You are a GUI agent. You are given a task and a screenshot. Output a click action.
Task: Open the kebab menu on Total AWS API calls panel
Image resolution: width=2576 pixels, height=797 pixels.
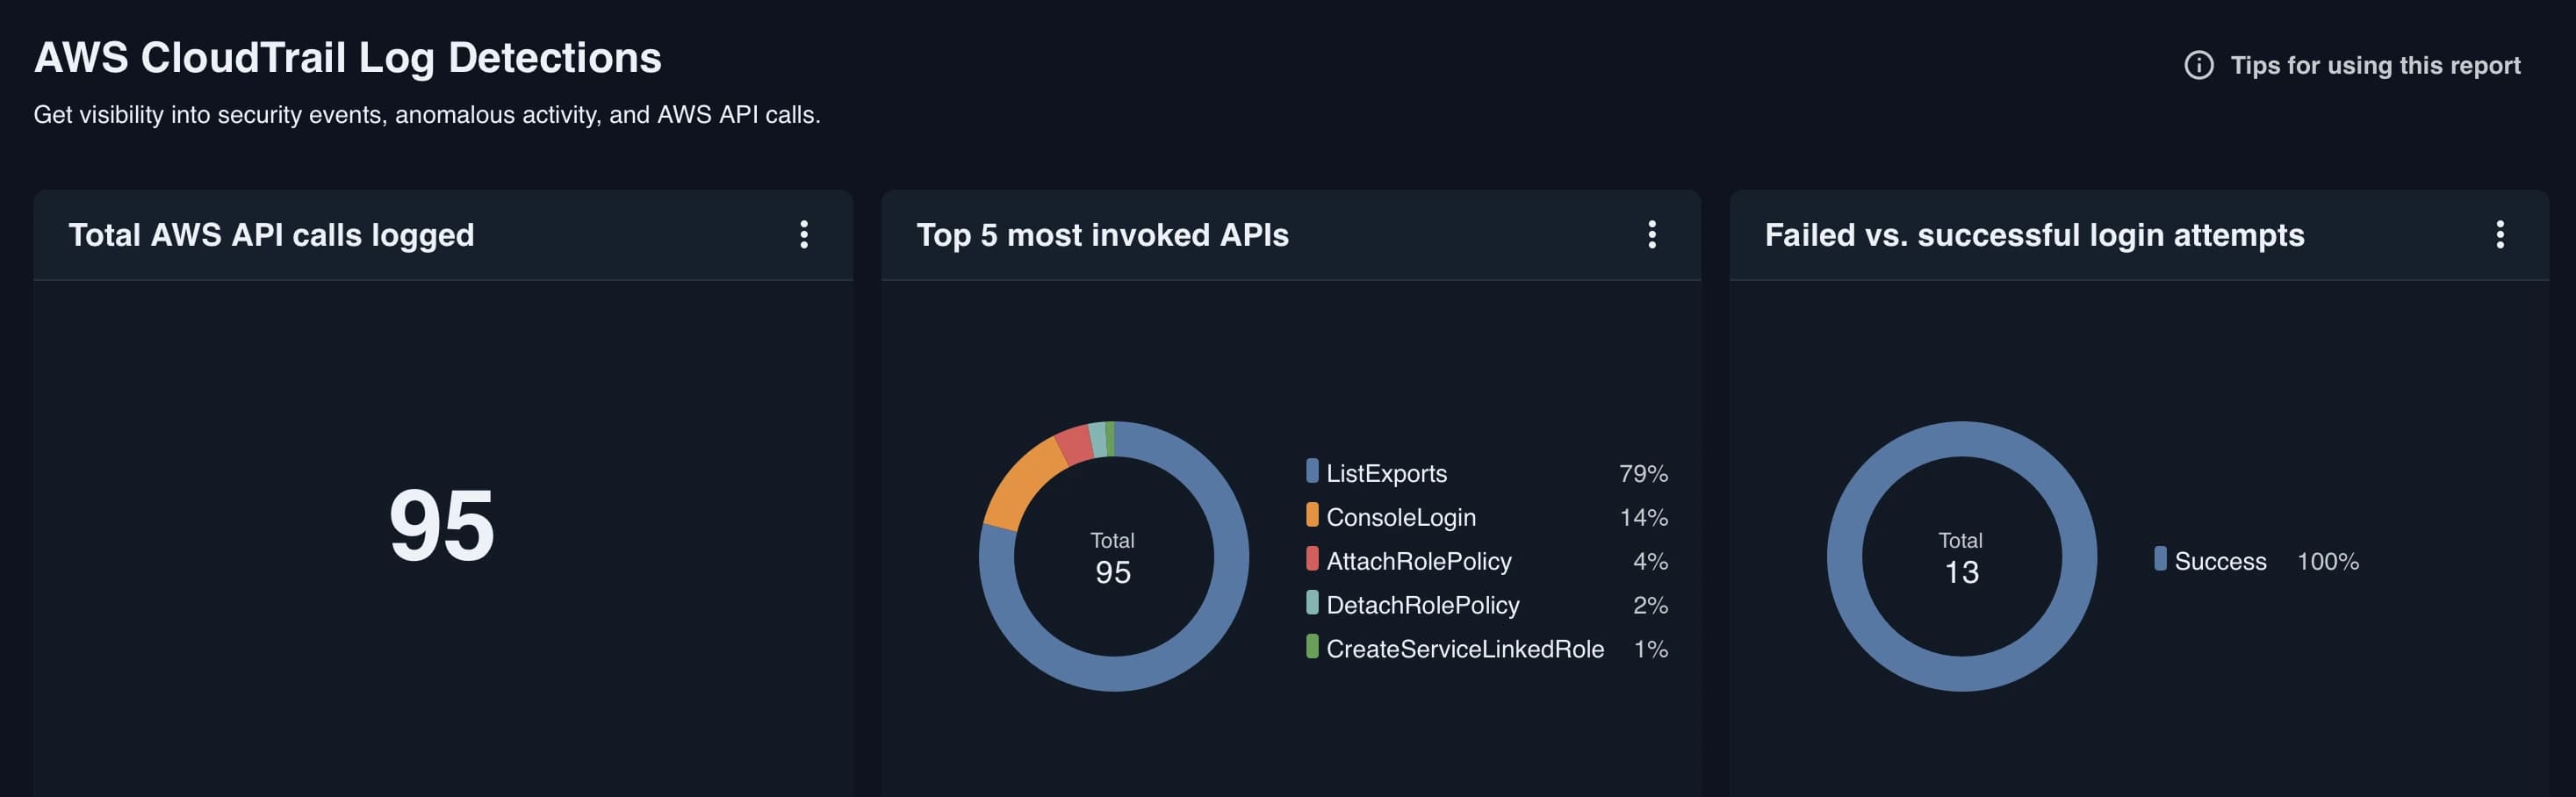click(803, 236)
